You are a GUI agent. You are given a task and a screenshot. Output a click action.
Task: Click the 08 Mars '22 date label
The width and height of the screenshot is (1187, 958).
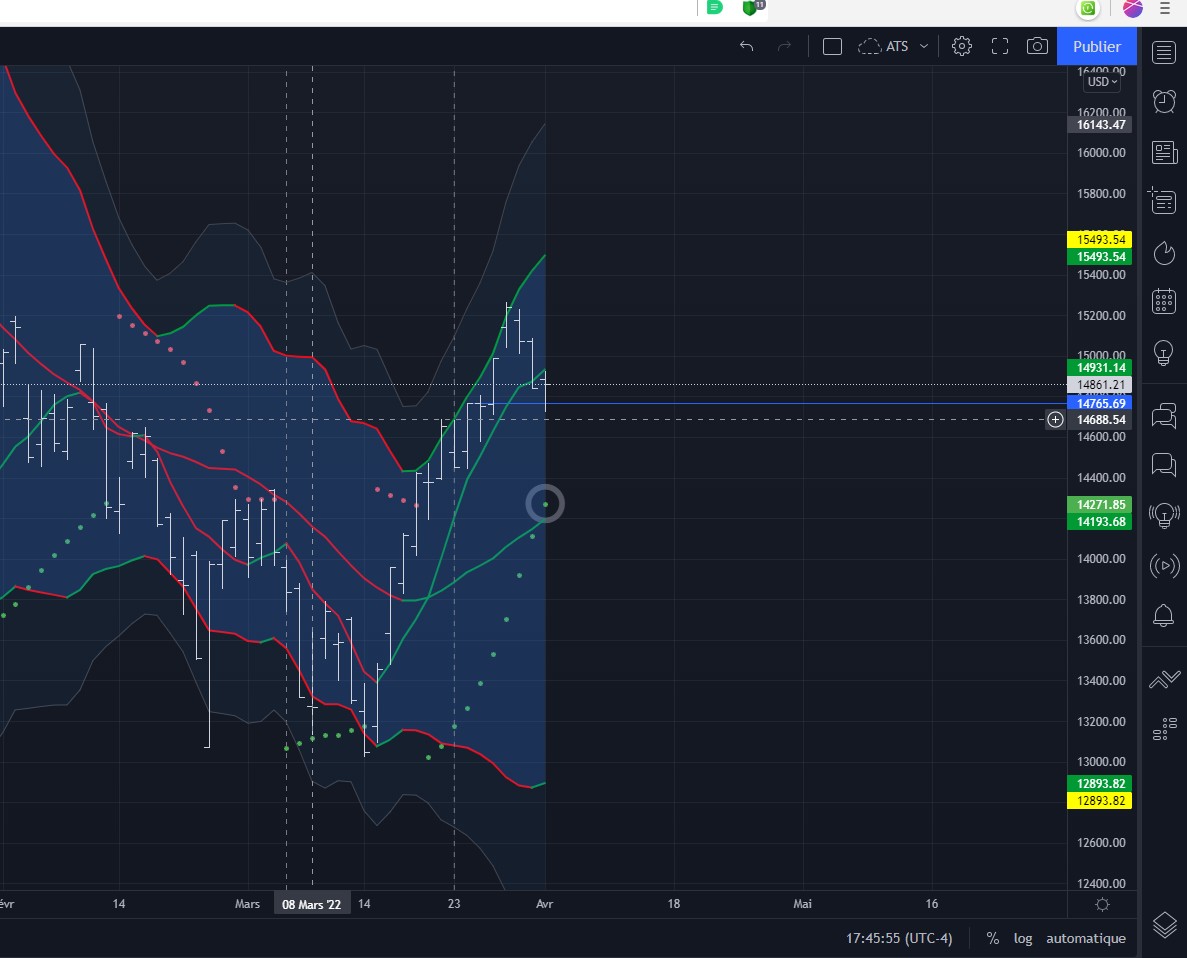[x=312, y=904]
